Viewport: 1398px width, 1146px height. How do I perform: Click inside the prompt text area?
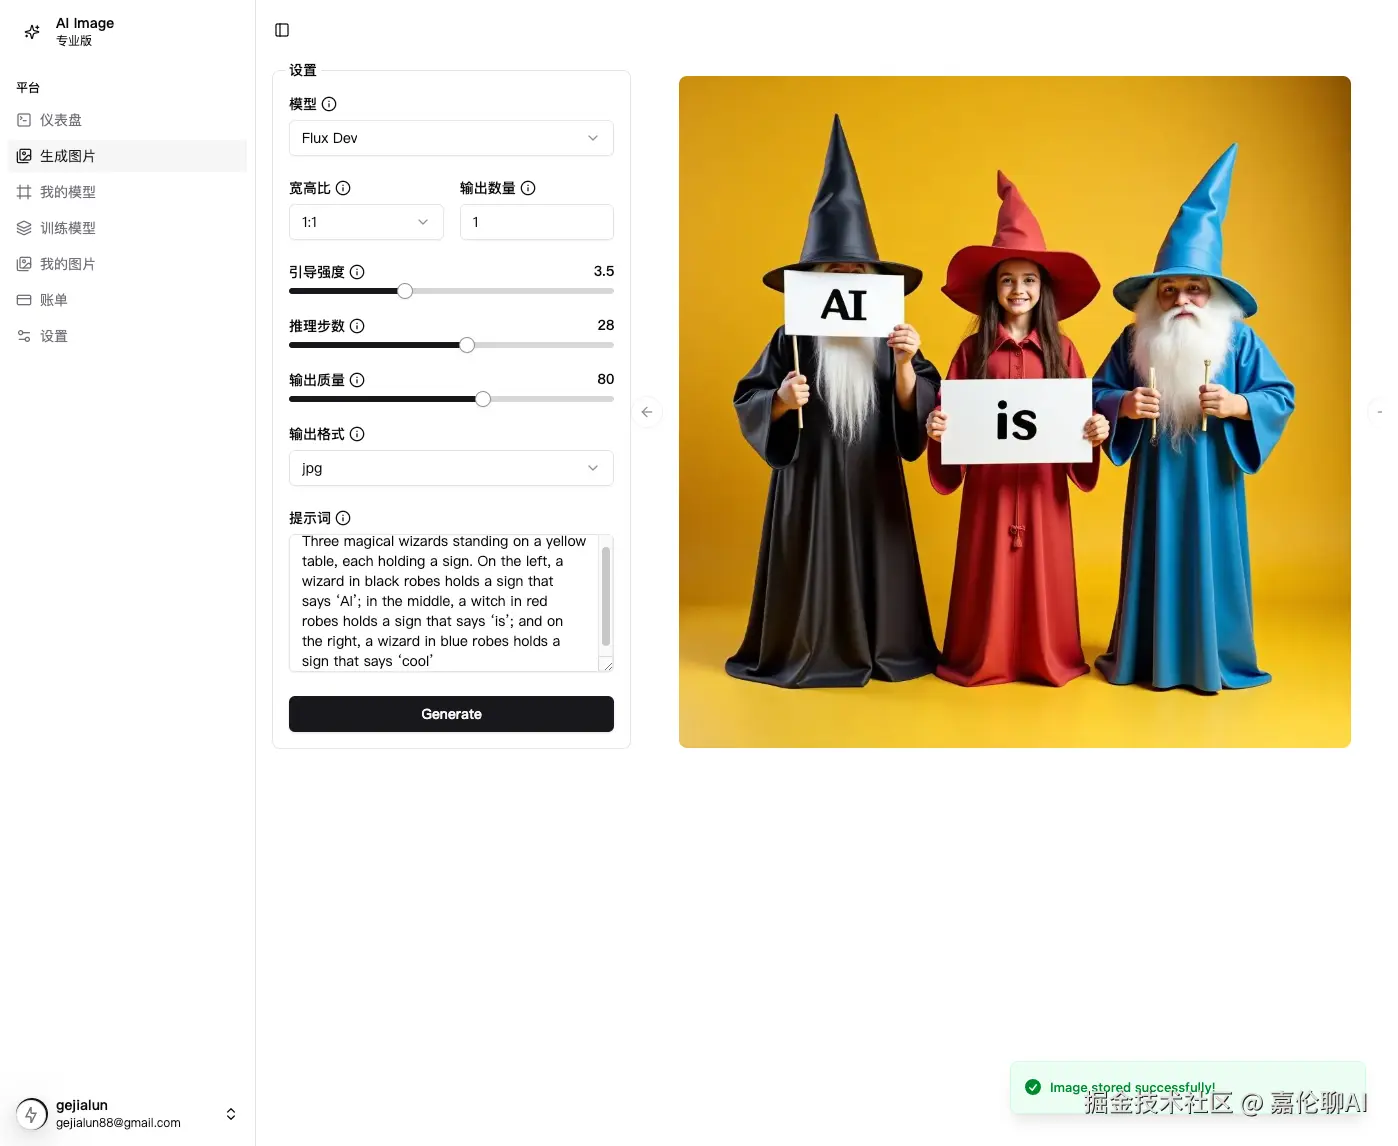(x=448, y=601)
